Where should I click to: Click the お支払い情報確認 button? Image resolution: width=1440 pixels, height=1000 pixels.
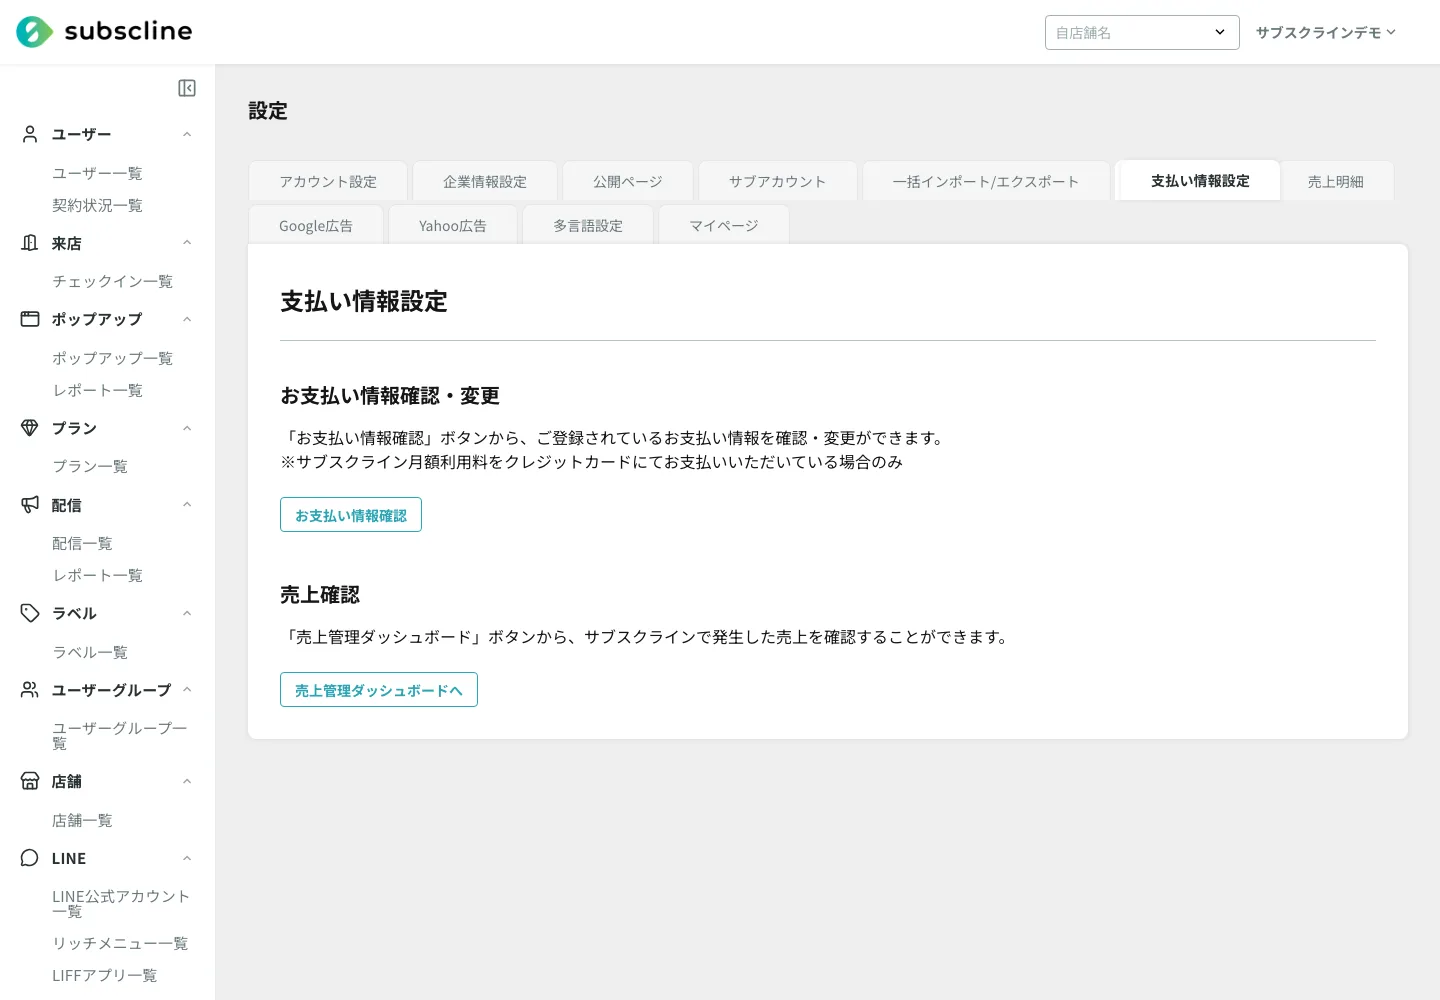(x=351, y=515)
